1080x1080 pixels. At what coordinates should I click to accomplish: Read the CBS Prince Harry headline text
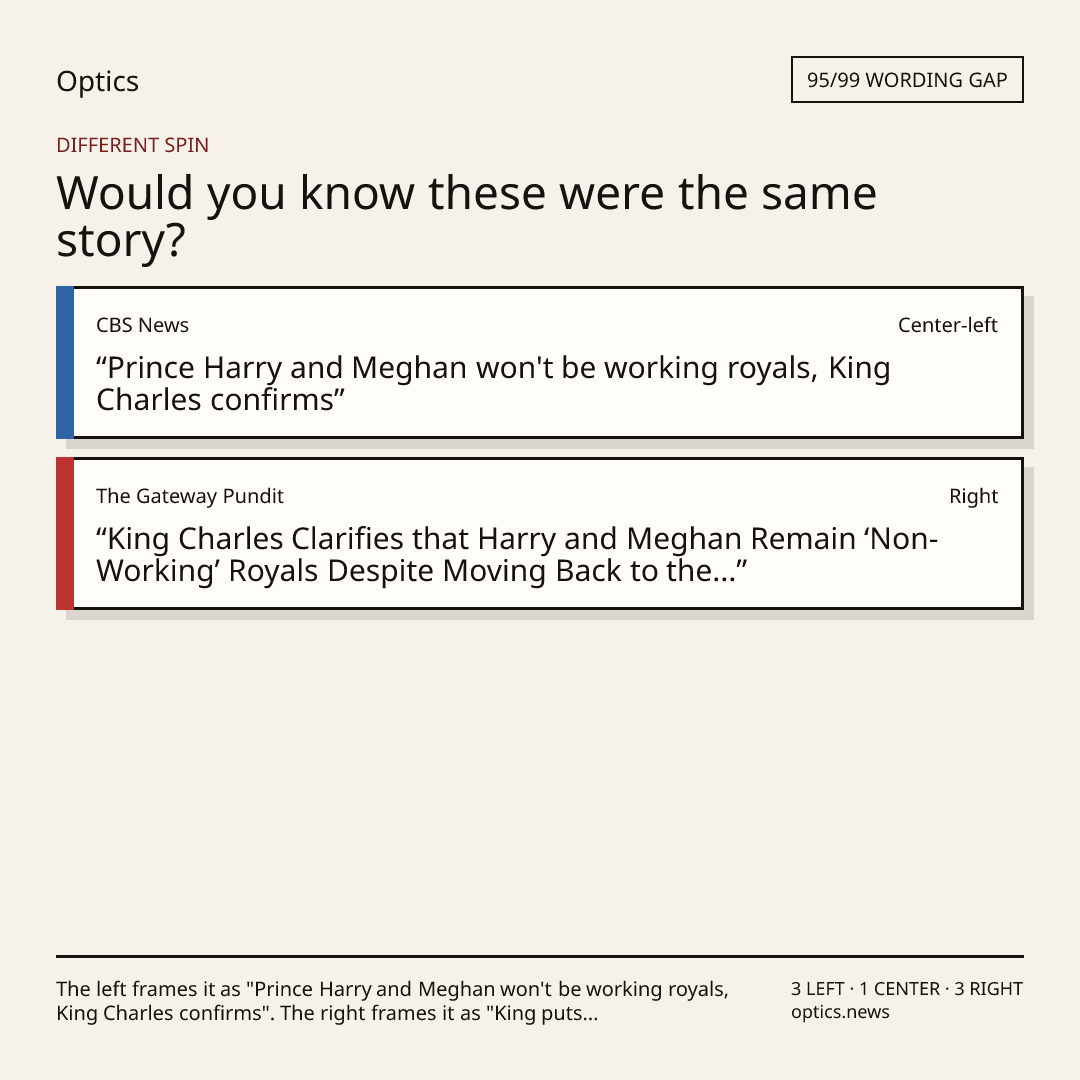point(493,384)
